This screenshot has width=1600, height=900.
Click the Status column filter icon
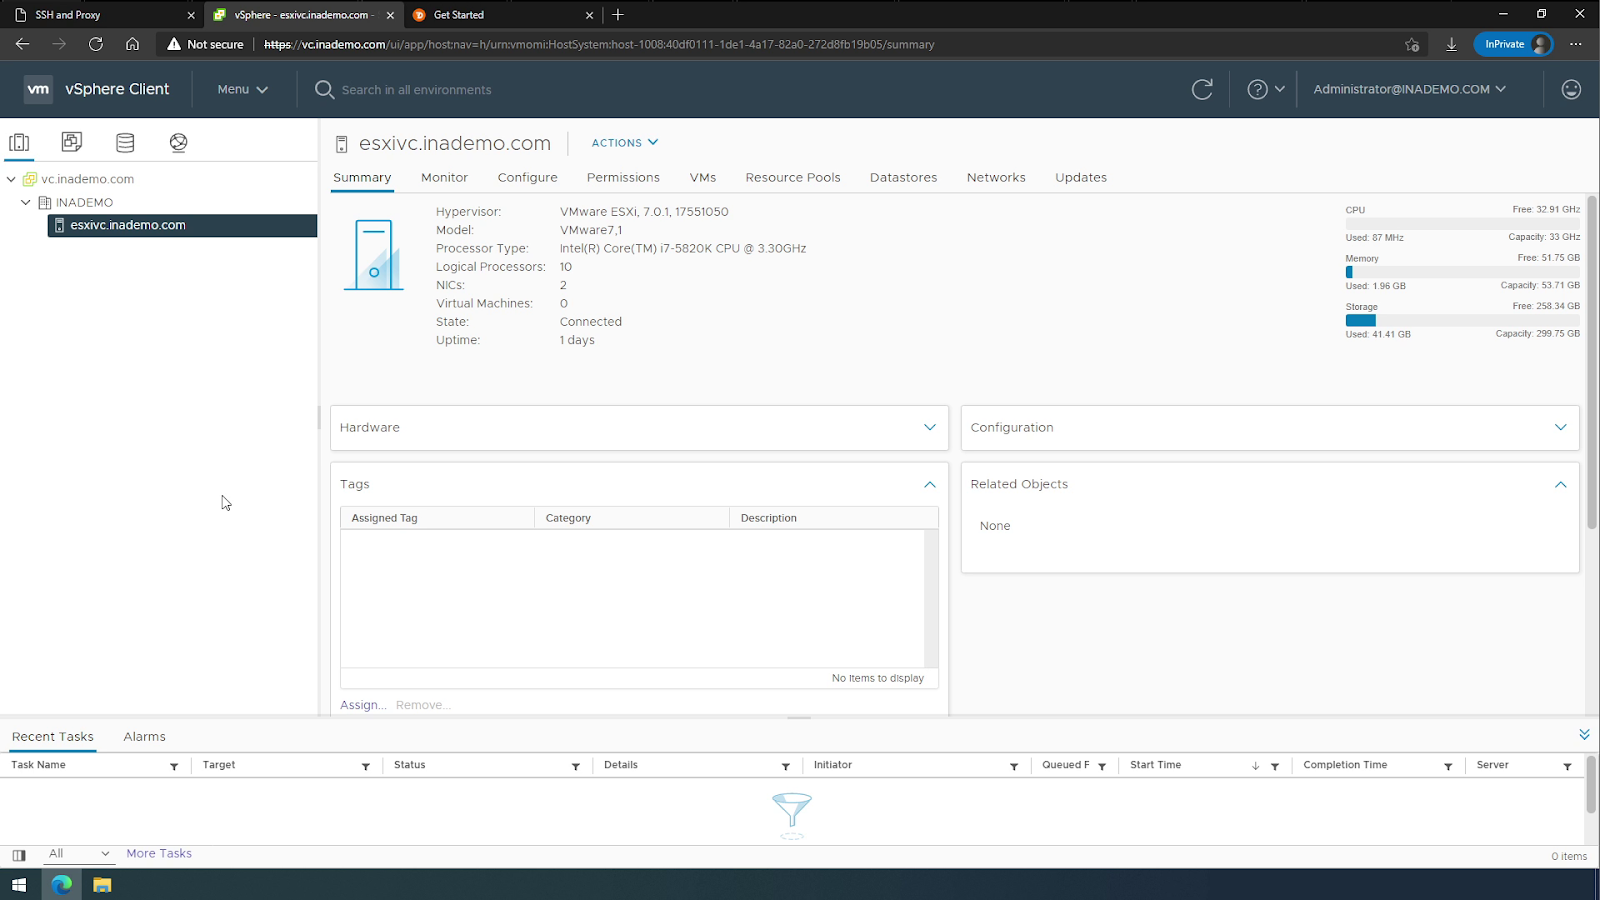[x=575, y=766]
